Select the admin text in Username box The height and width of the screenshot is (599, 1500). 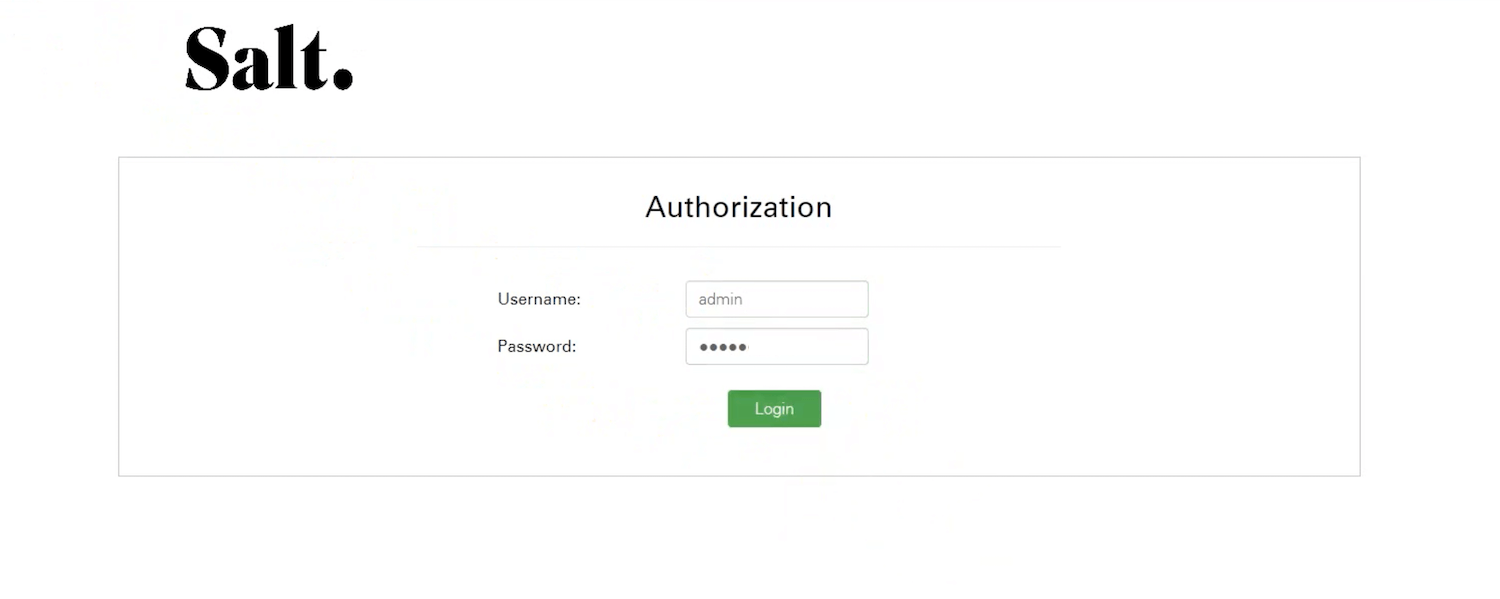point(720,299)
